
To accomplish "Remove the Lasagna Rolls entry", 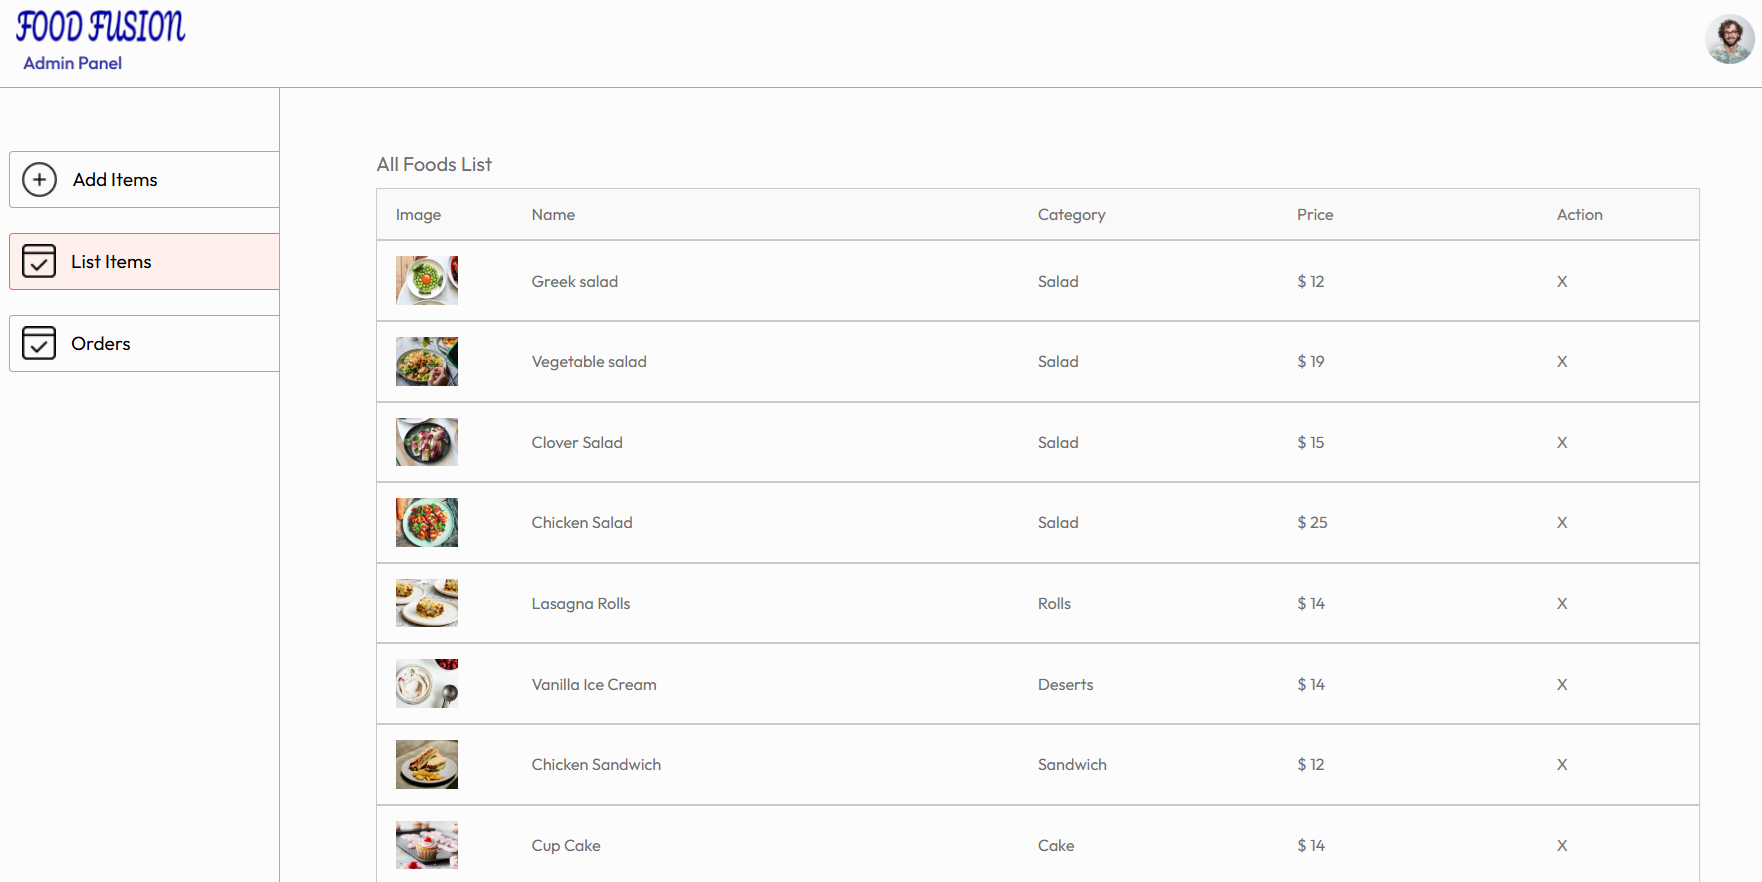I will [x=1562, y=604].
